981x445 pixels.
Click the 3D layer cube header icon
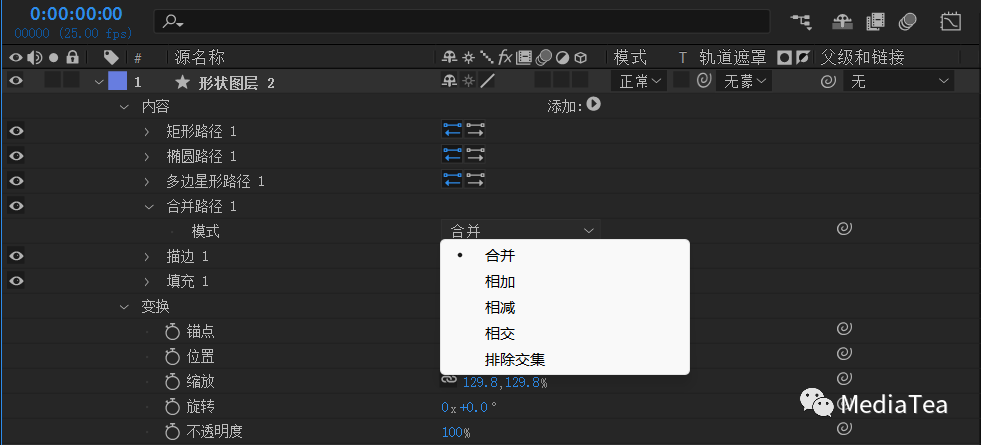pyautogui.click(x=581, y=58)
